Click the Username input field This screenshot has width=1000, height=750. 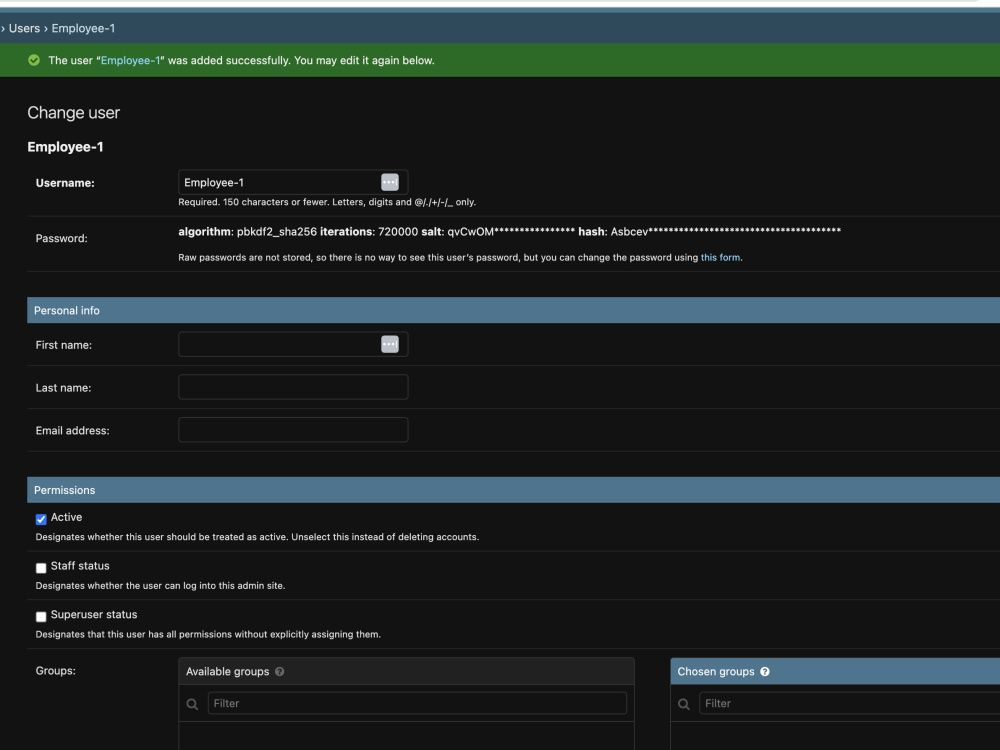[x=293, y=182]
